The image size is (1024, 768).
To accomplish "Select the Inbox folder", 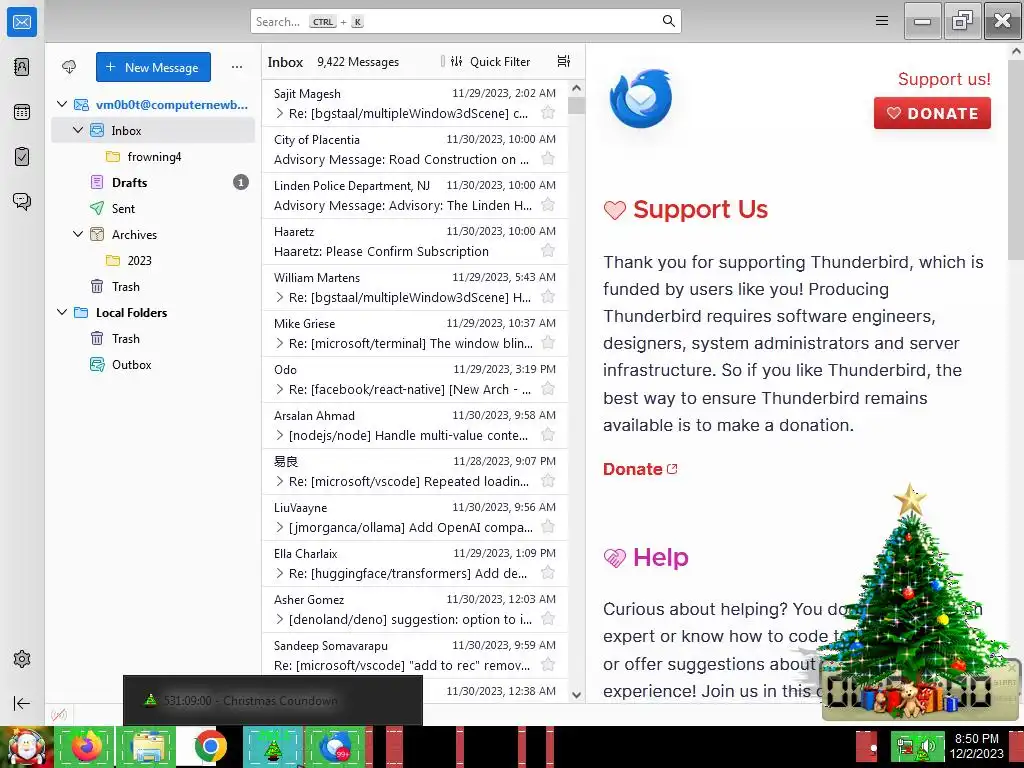I will click(x=153, y=131).
